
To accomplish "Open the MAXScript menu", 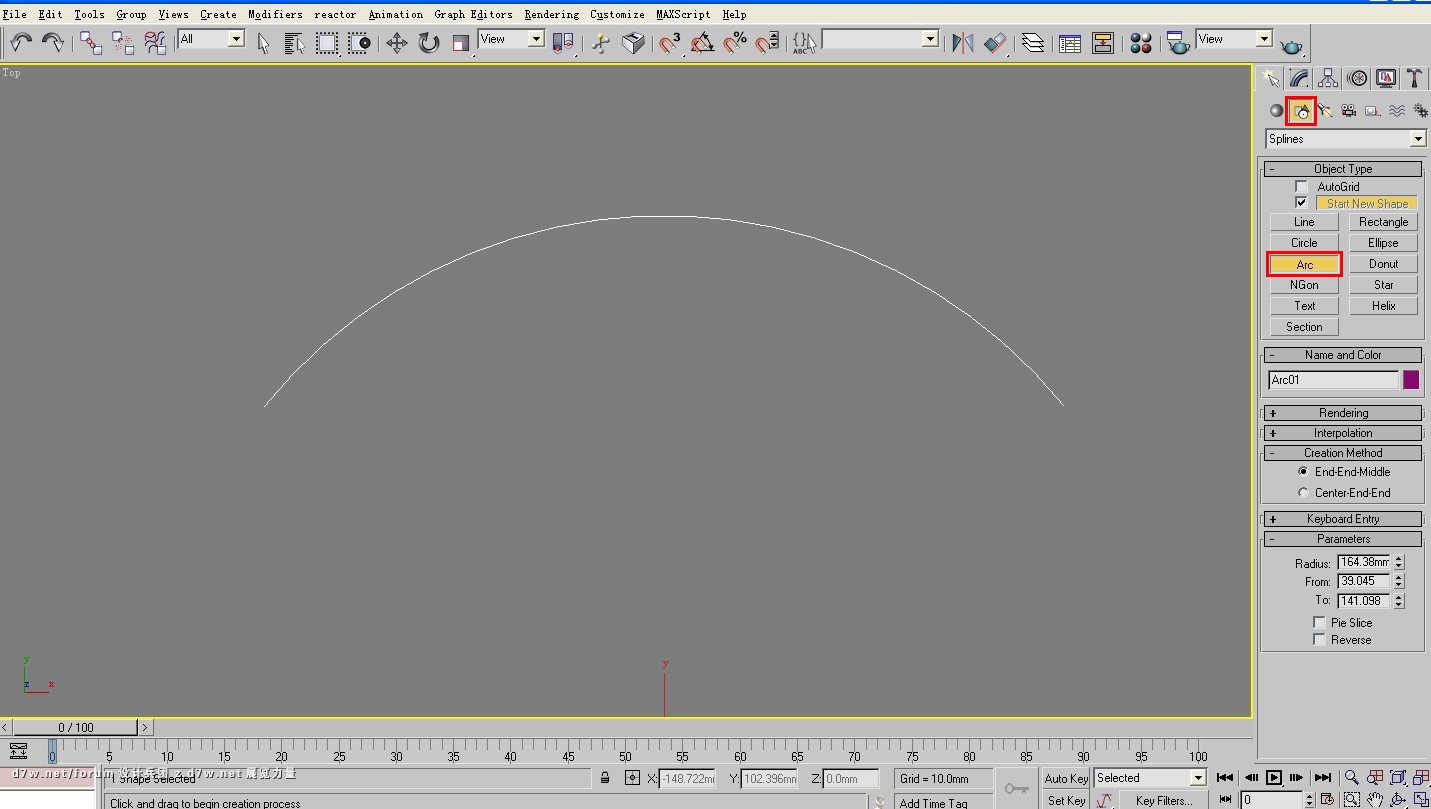I will (x=683, y=14).
